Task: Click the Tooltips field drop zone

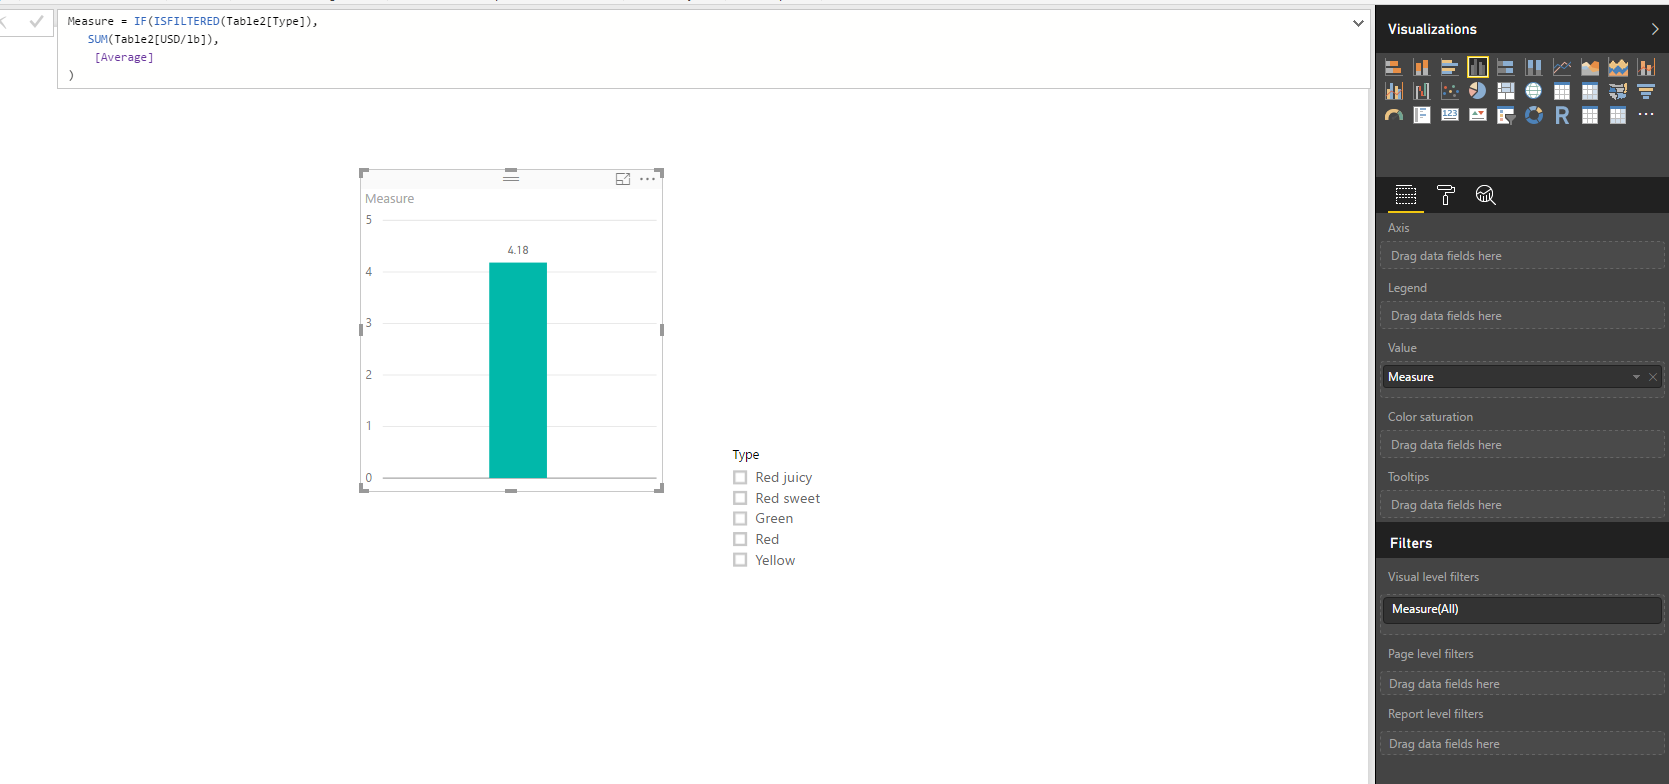Action: click(1522, 505)
